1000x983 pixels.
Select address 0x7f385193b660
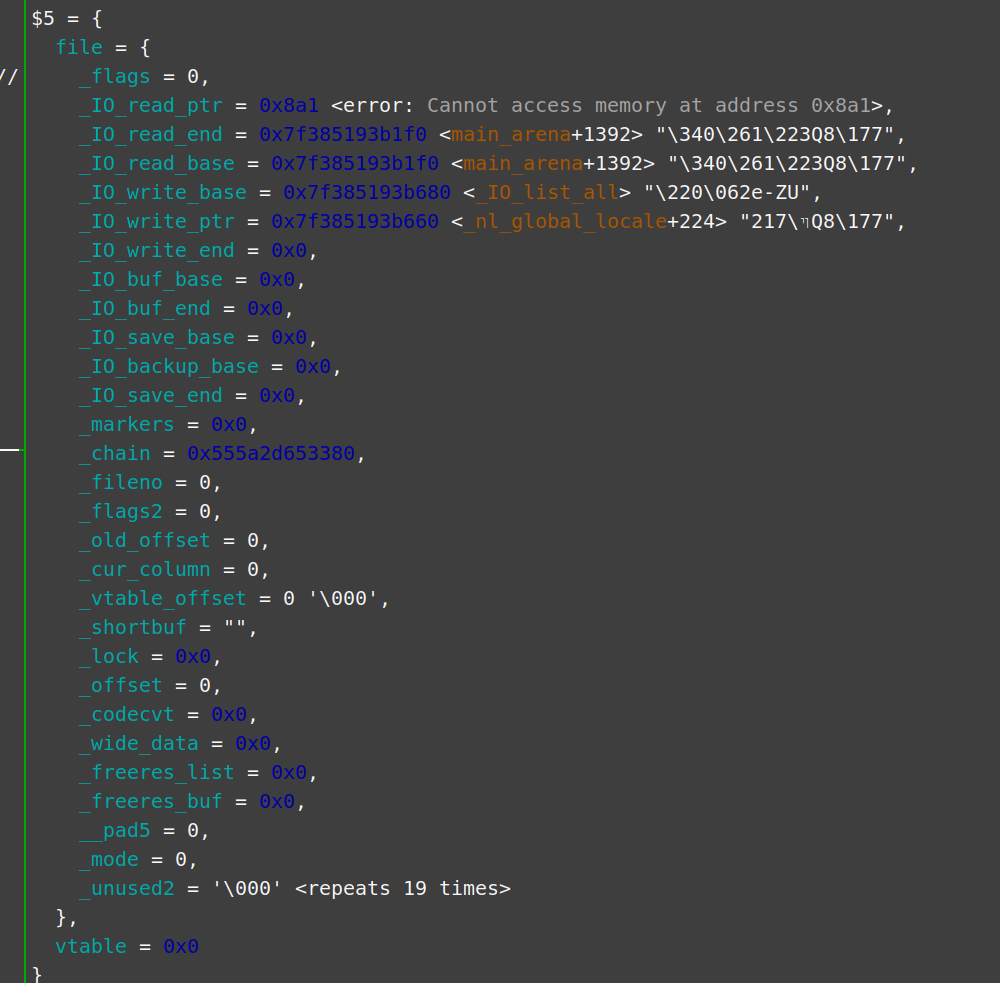tap(355, 221)
